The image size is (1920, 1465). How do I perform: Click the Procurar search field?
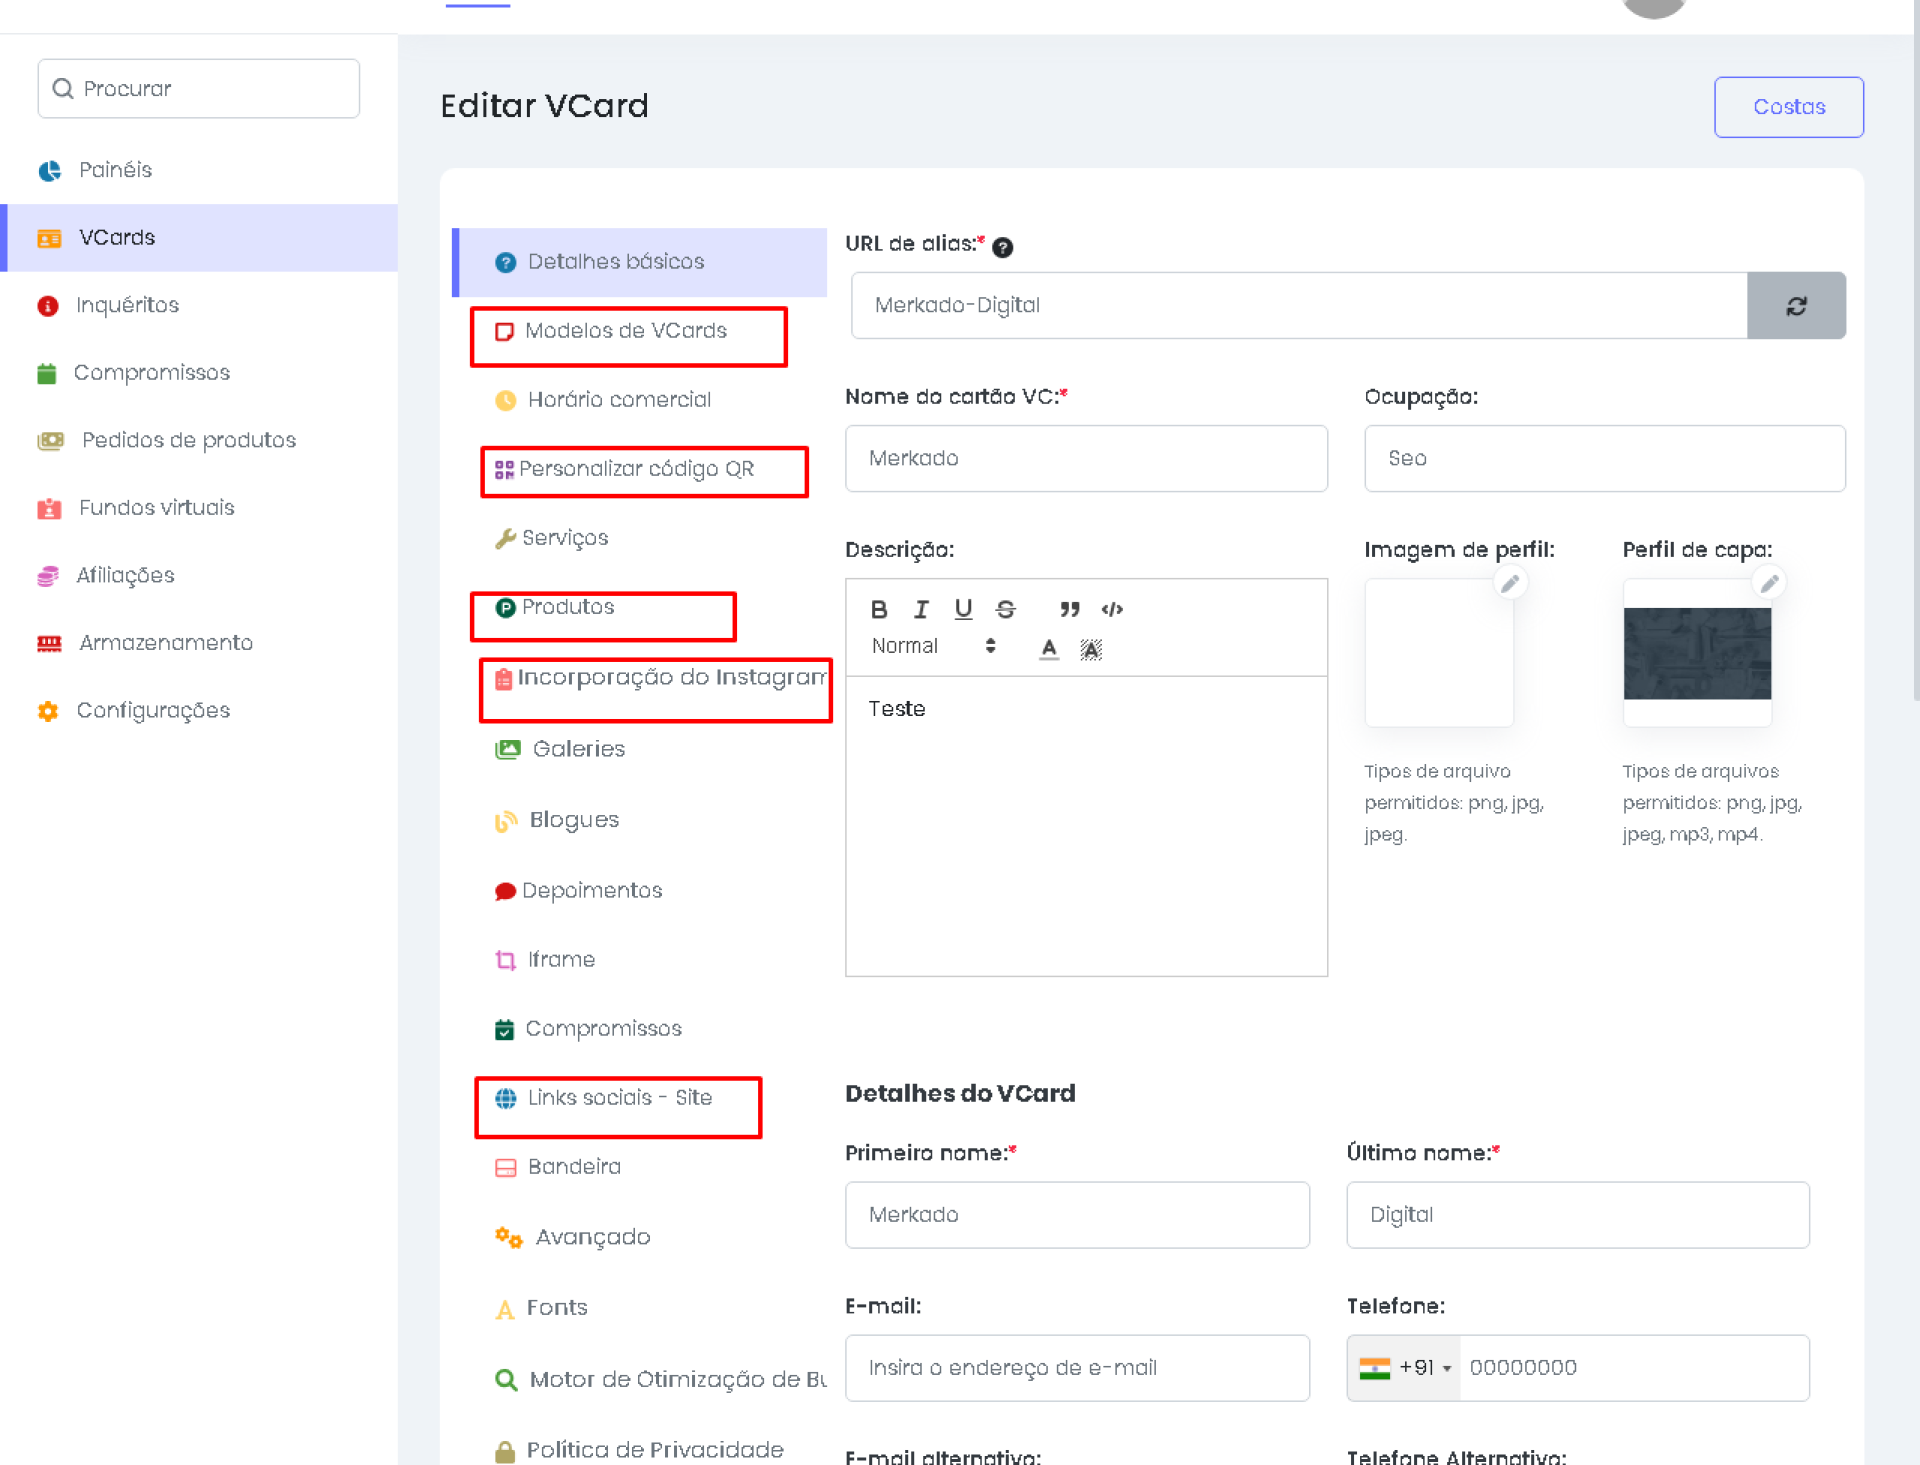[x=199, y=89]
